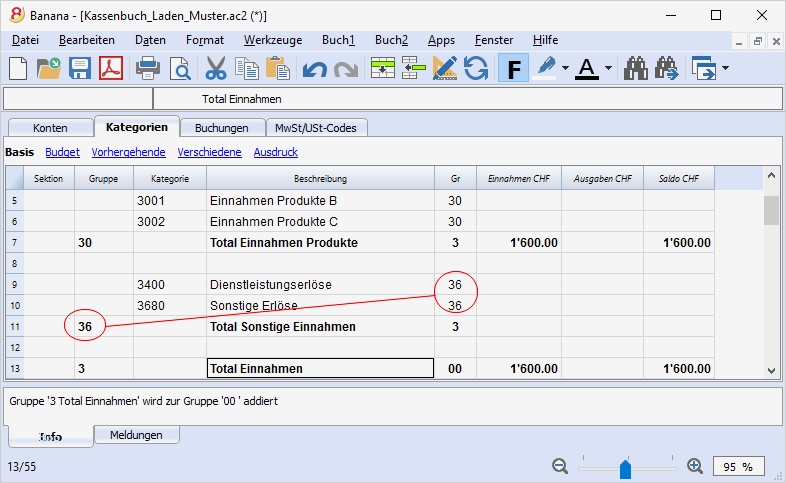The height and width of the screenshot is (483, 786).
Task: Insert a row with the add-row icon
Action: pyautogui.click(x=382, y=68)
